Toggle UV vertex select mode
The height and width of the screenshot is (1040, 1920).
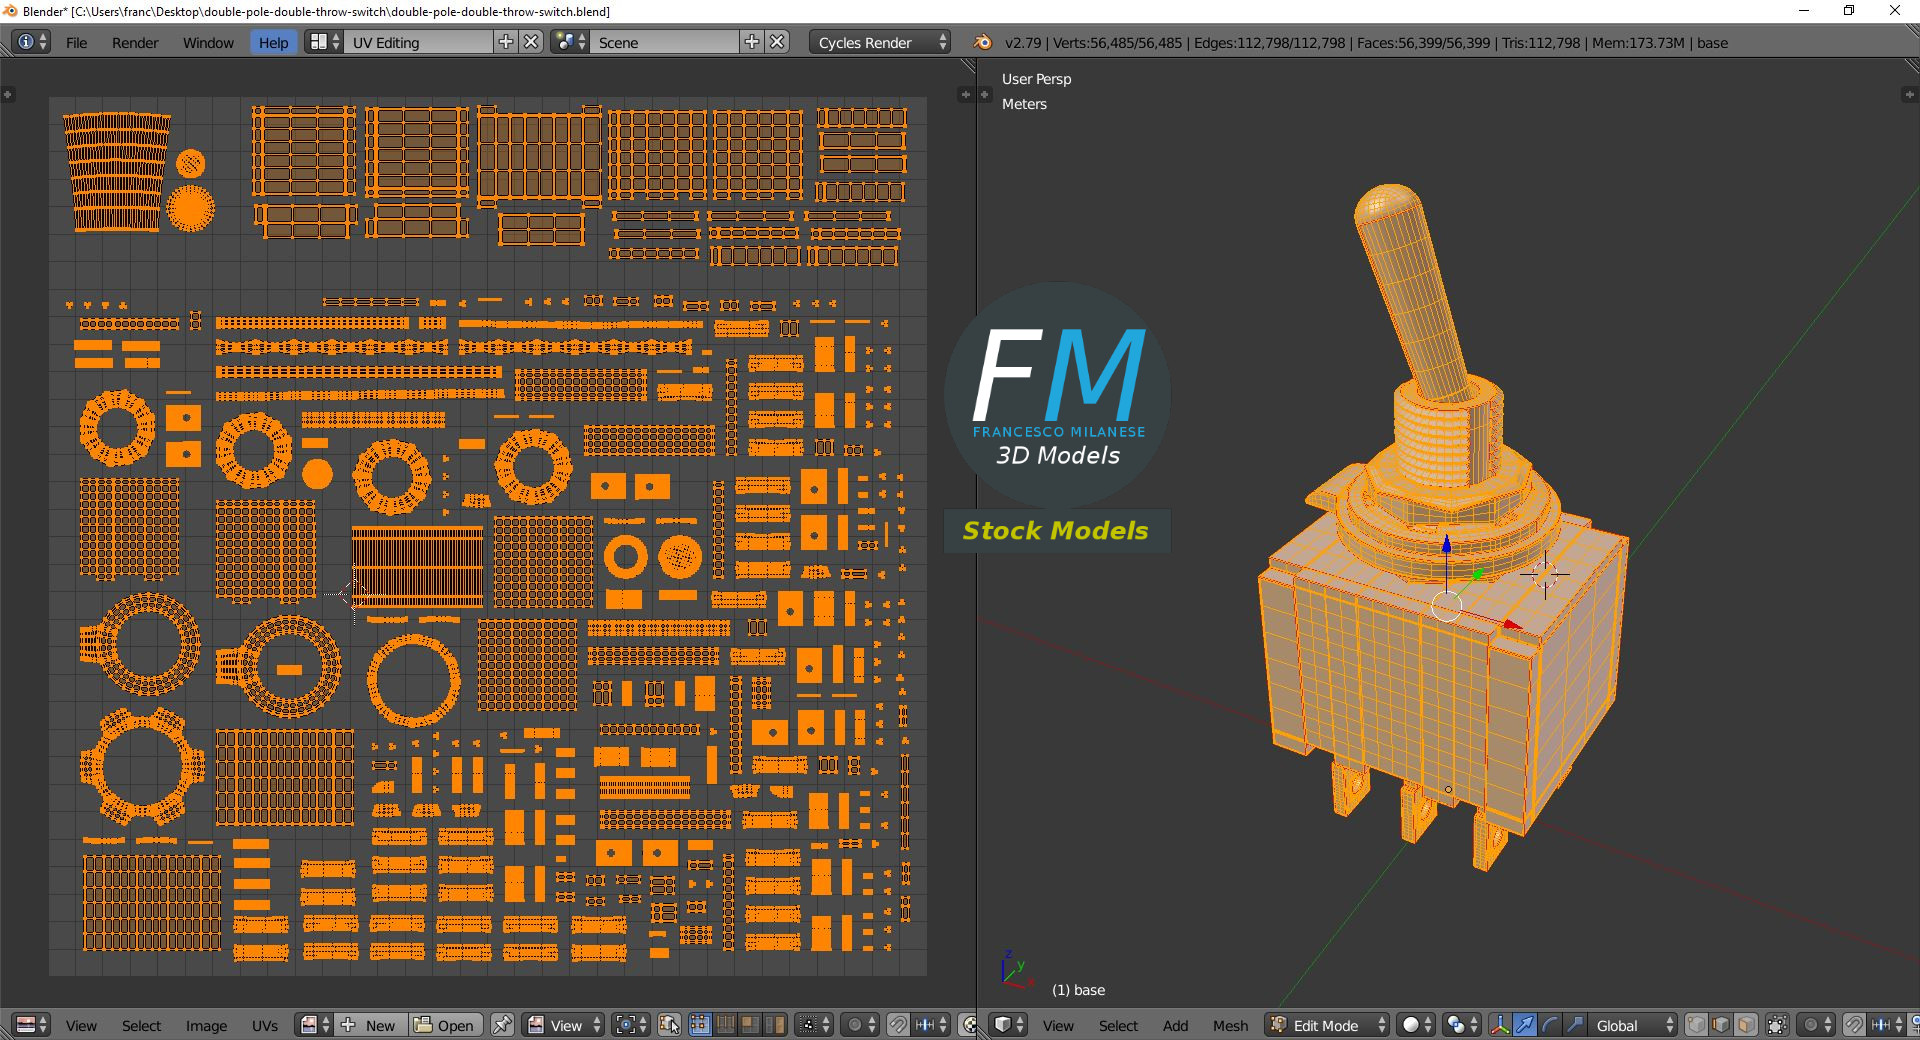[x=700, y=1025]
